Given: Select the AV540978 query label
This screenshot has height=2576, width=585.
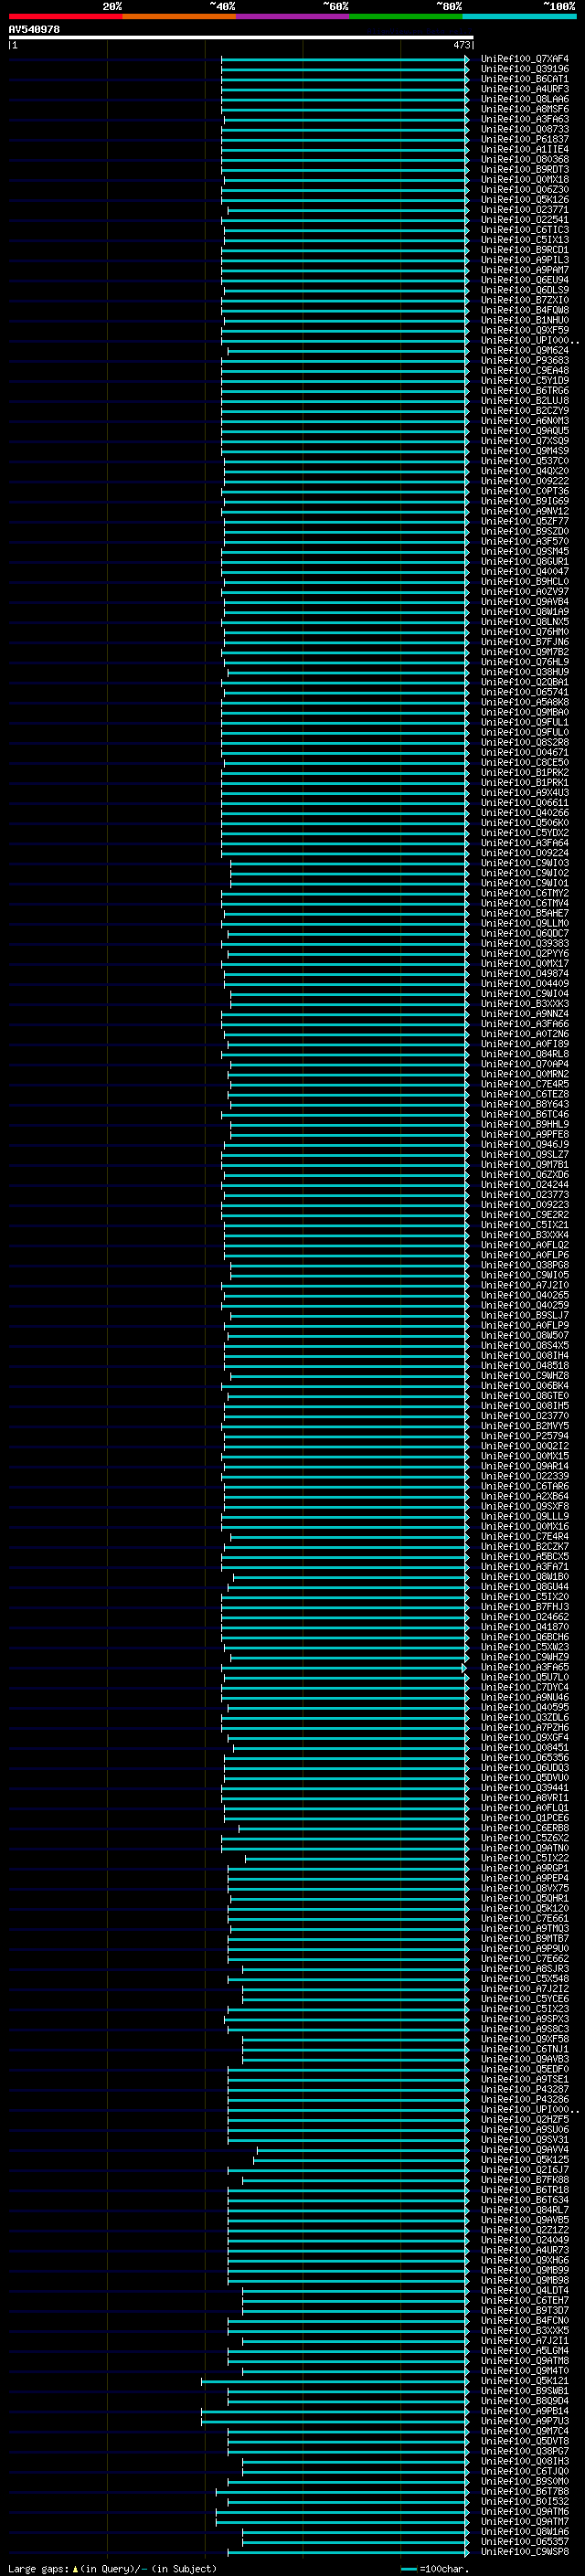Looking at the screenshot, I should tap(34, 29).
